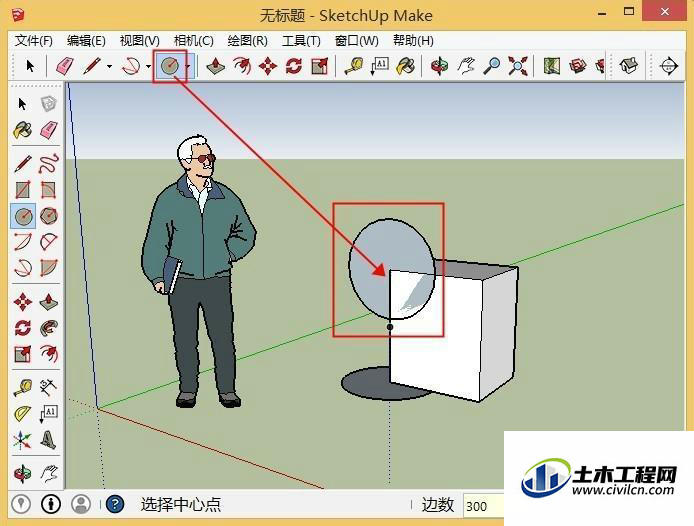Select the Offset tool in left palette
This screenshot has width=694, height=526.
point(49,354)
